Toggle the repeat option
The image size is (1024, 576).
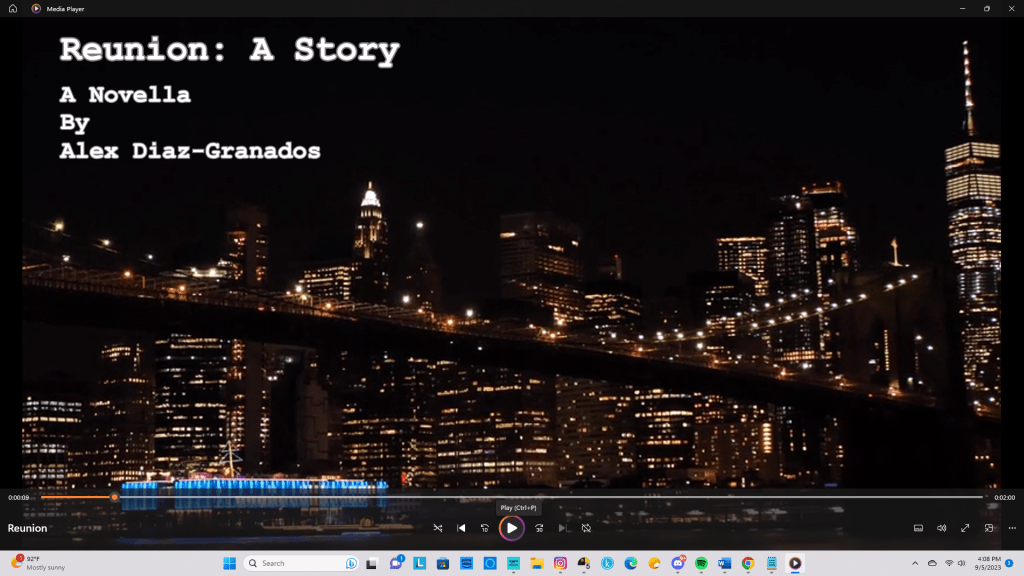pos(587,528)
